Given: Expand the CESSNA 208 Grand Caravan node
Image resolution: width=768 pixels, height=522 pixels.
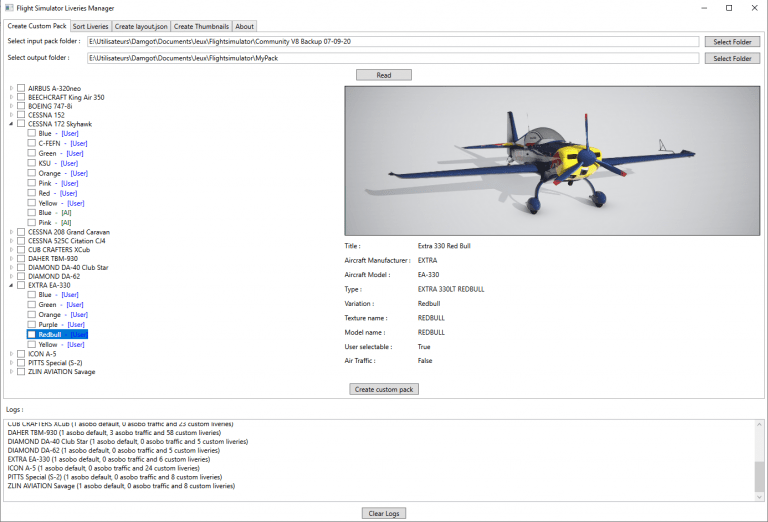Looking at the screenshot, I should pos(11,232).
